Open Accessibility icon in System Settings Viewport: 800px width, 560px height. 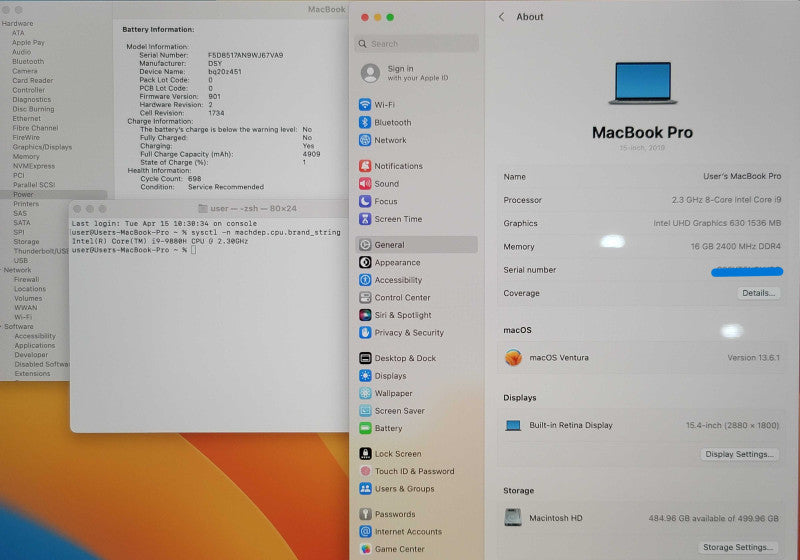(x=365, y=280)
